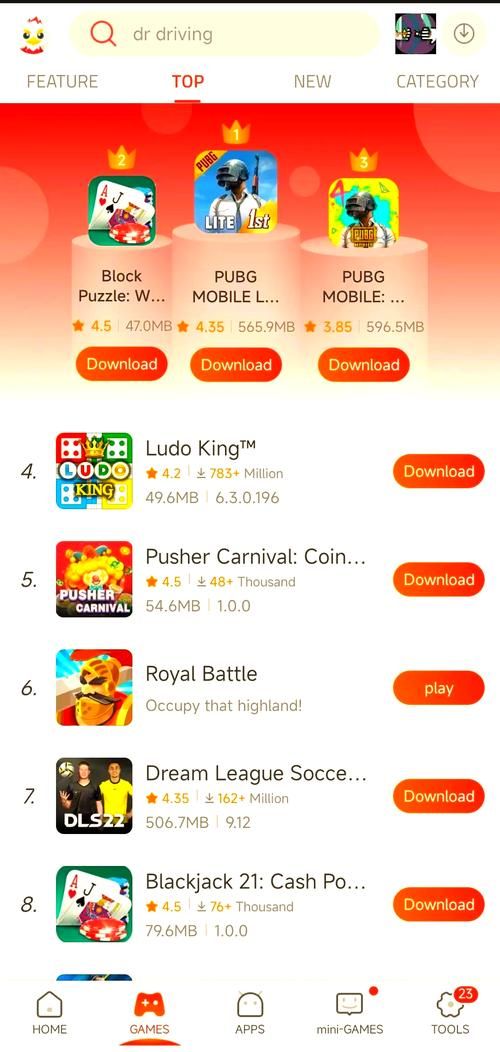Screen dimensions: 500x1052
Task: Open the download manager arrow icon
Action: point(464,34)
